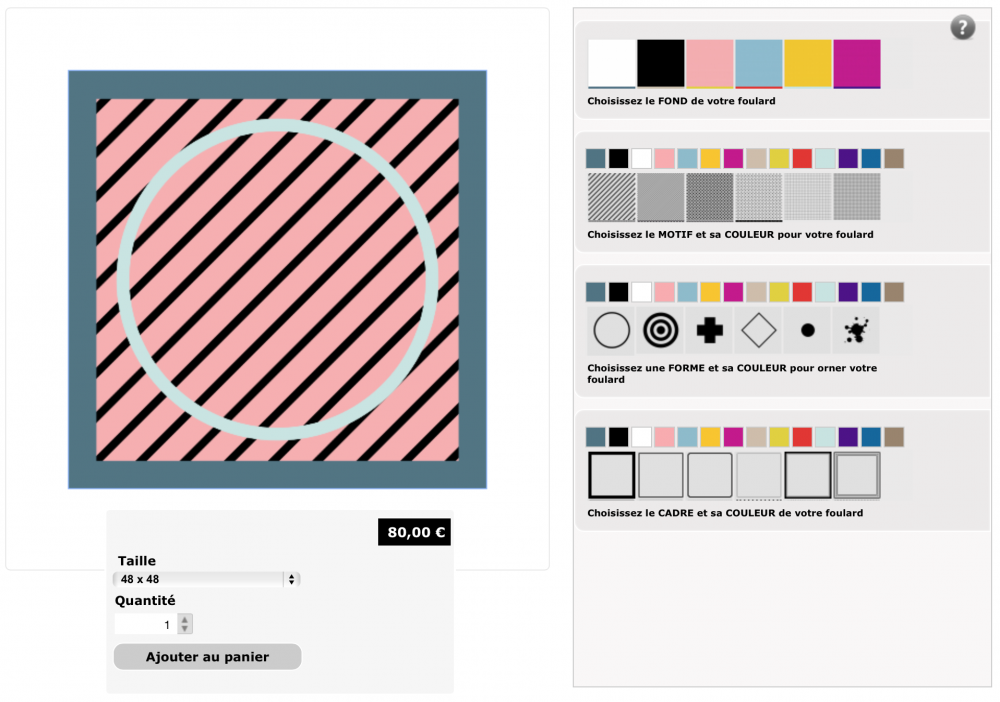
Task: Click the scarf preview image
Action: click(x=277, y=279)
